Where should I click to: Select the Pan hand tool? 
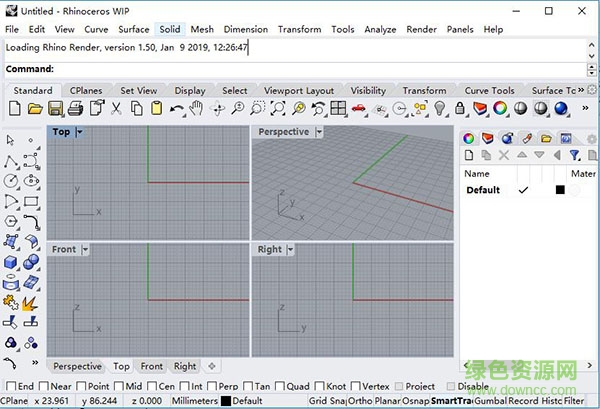(196, 108)
